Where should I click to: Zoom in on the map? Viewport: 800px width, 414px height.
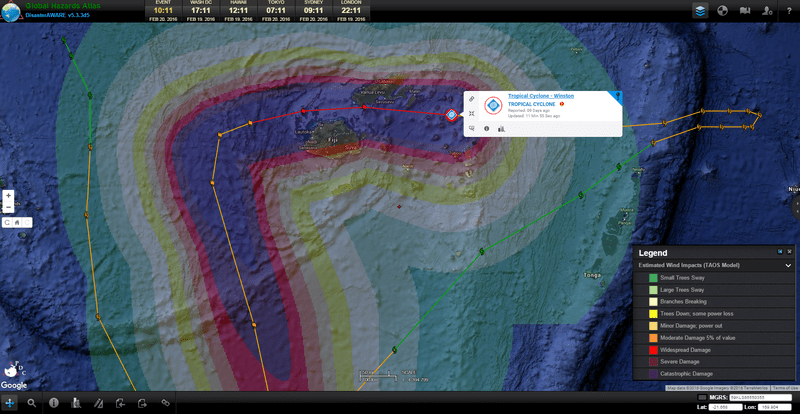tap(9, 196)
